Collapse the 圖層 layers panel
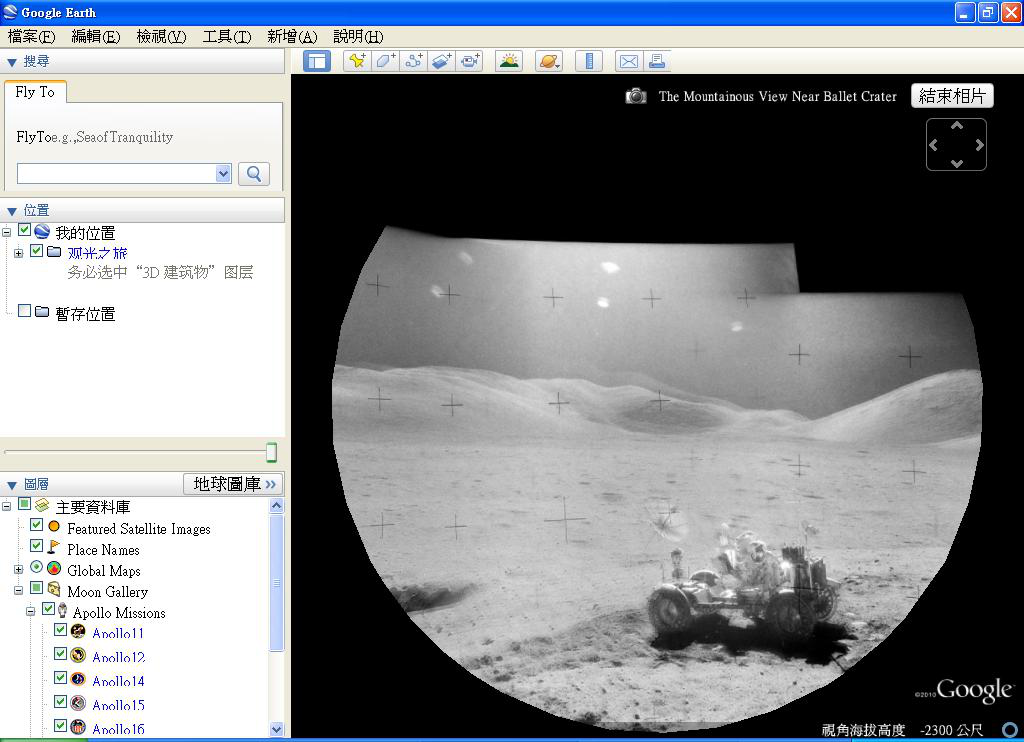1024x742 pixels. 12,485
